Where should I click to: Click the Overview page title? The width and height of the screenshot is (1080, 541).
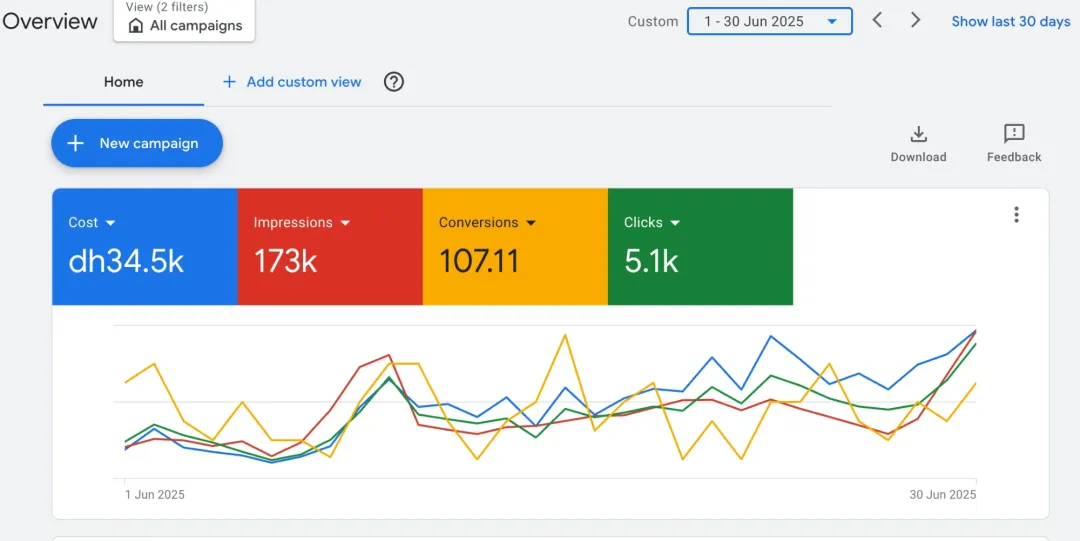coord(50,21)
